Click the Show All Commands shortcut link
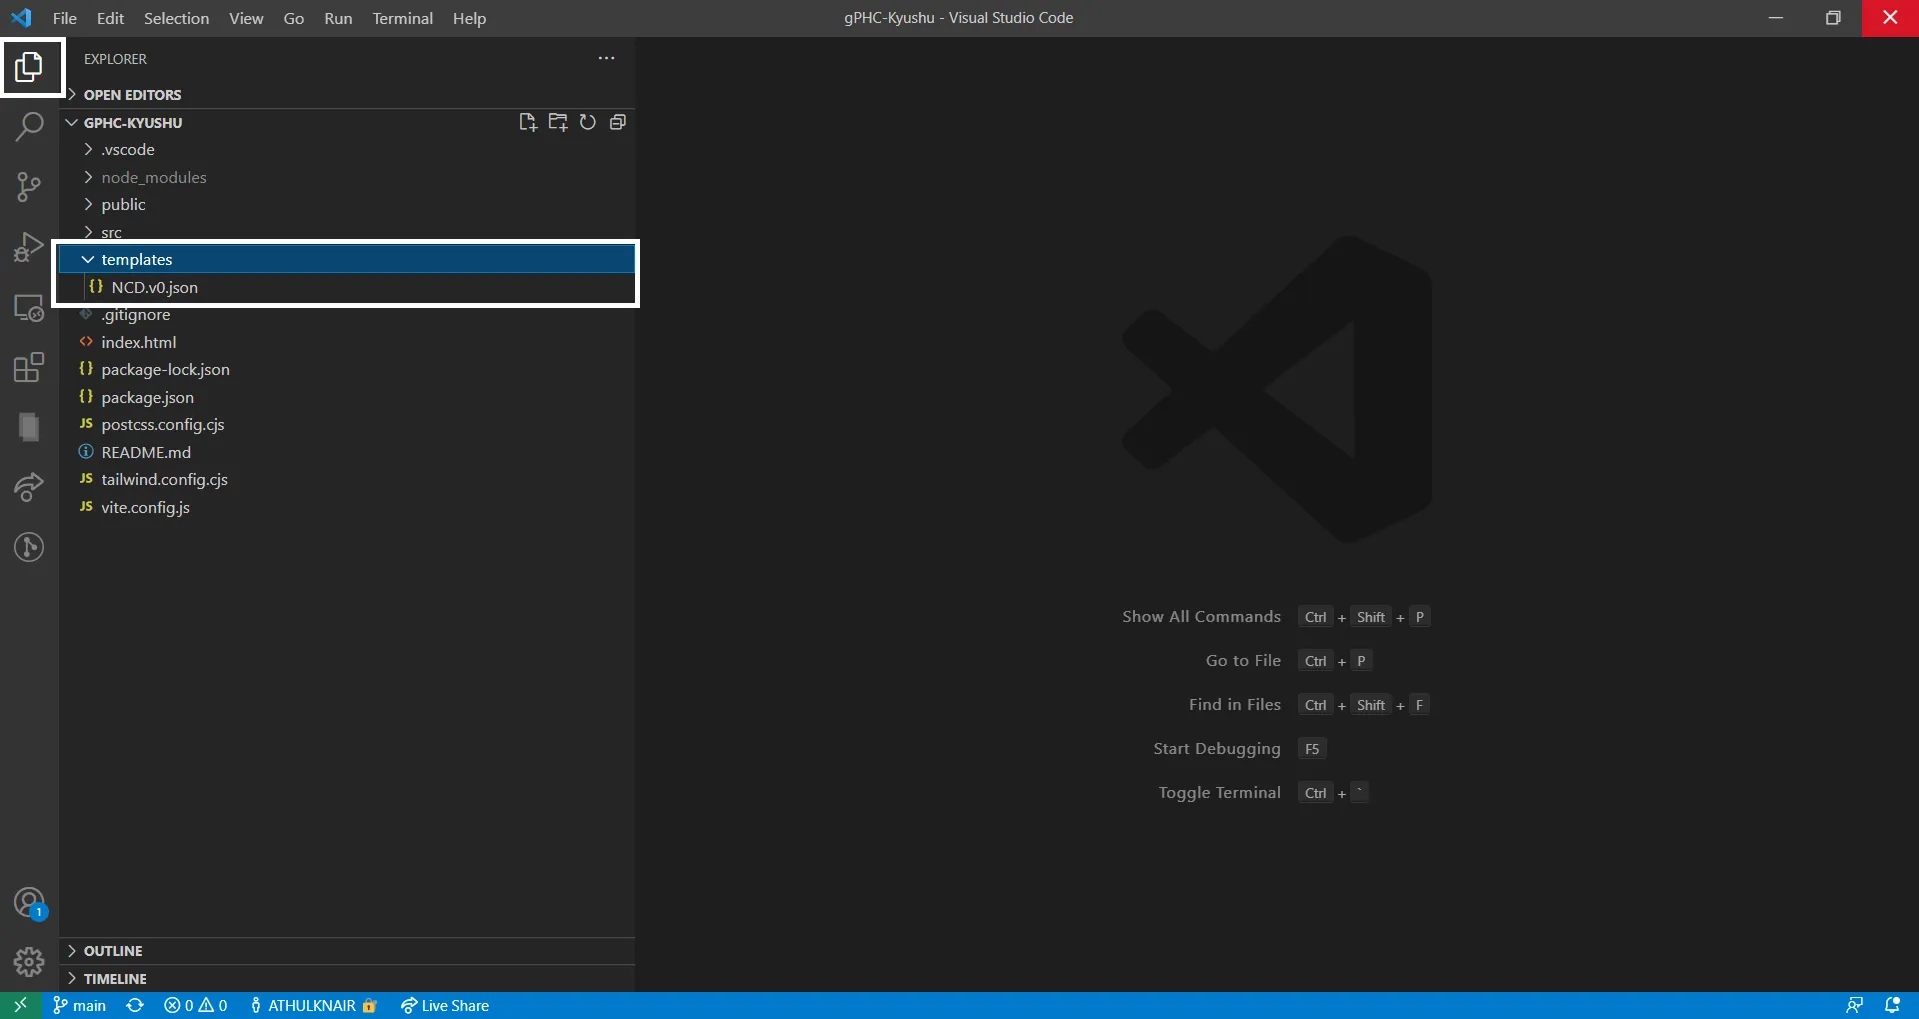The width and height of the screenshot is (1919, 1019). [x=1201, y=616]
